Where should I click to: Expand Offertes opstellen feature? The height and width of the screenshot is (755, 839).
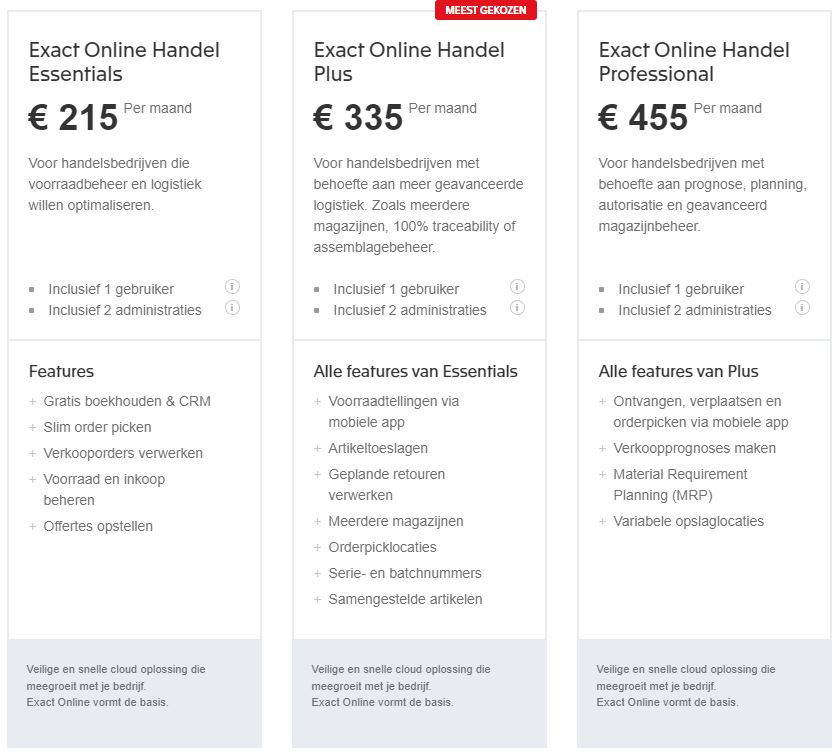pyautogui.click(x=98, y=526)
